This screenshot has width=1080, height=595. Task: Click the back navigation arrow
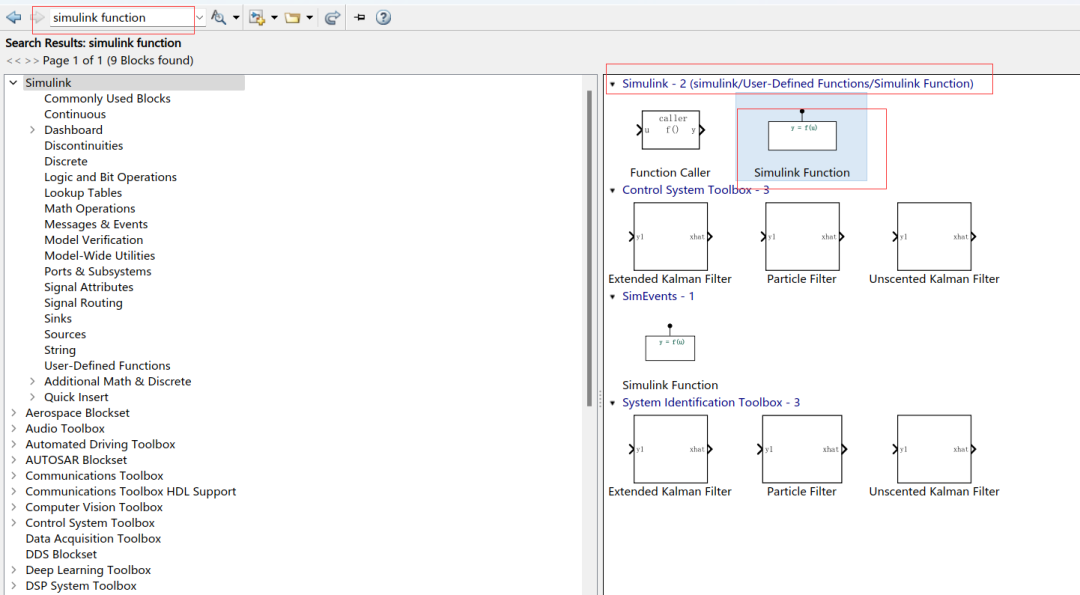coord(14,17)
